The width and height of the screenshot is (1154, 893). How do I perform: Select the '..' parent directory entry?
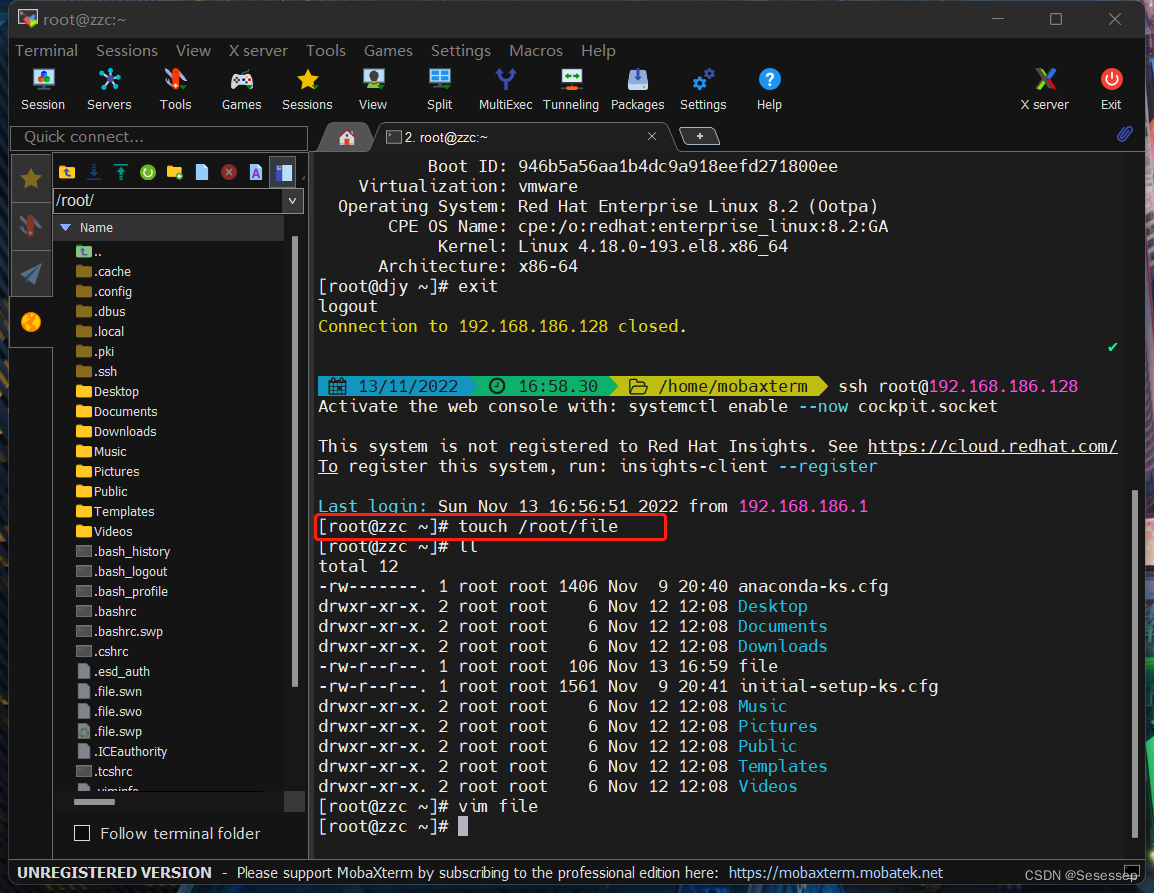[x=89, y=252]
